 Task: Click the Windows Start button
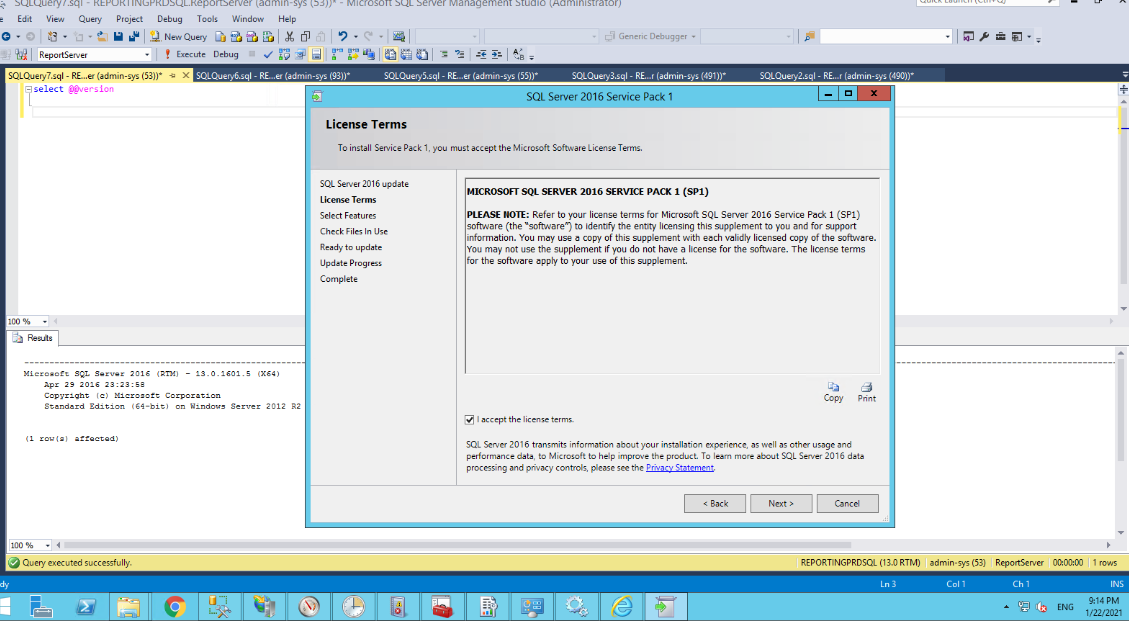click(4, 607)
